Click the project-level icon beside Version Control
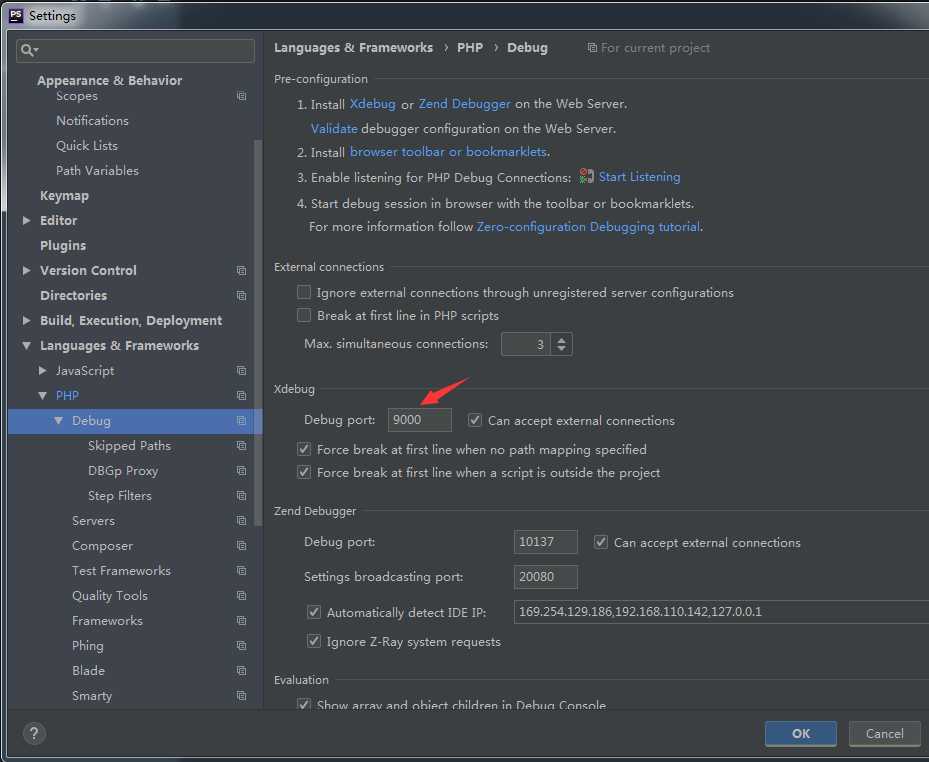Viewport: 929px width, 762px height. tap(241, 271)
